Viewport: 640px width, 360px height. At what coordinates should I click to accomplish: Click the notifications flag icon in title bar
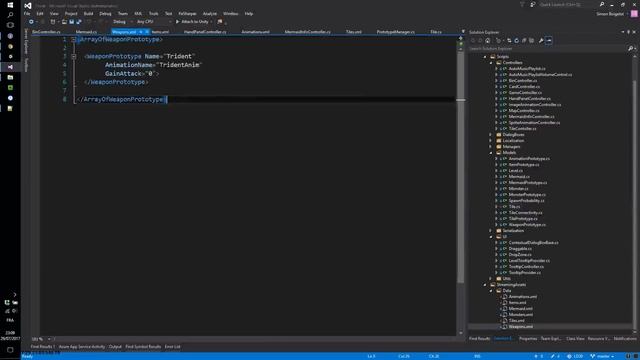coord(522,4)
